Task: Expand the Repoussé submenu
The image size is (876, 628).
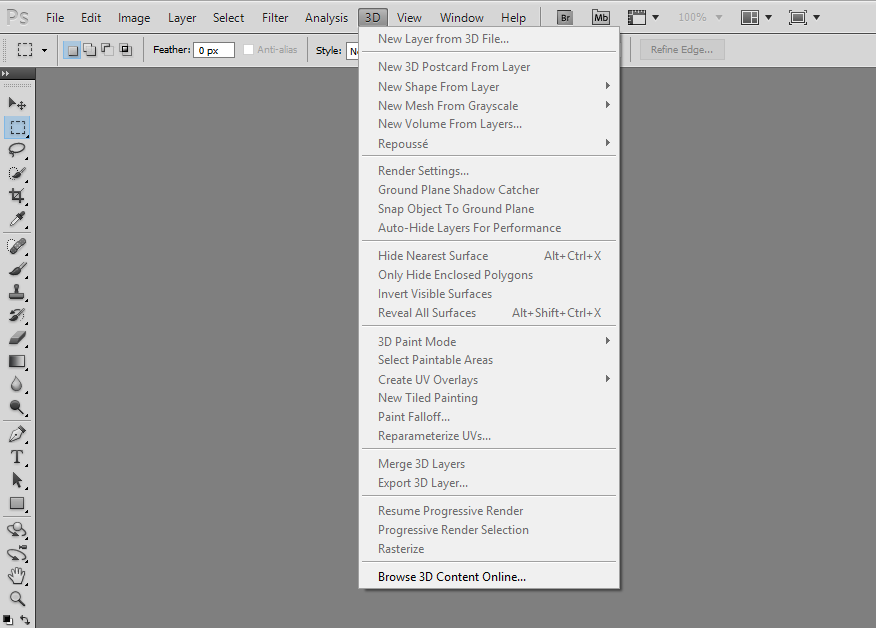Action: [x=489, y=144]
